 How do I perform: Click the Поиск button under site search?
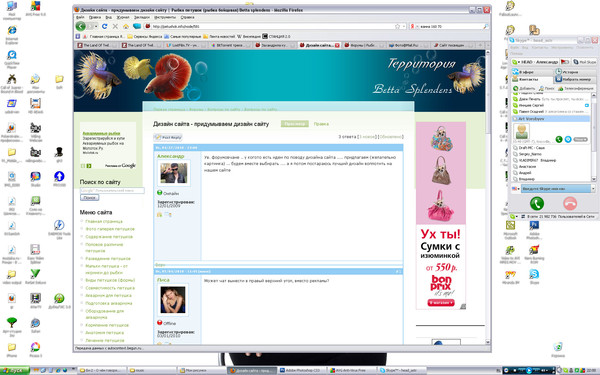(x=90, y=197)
